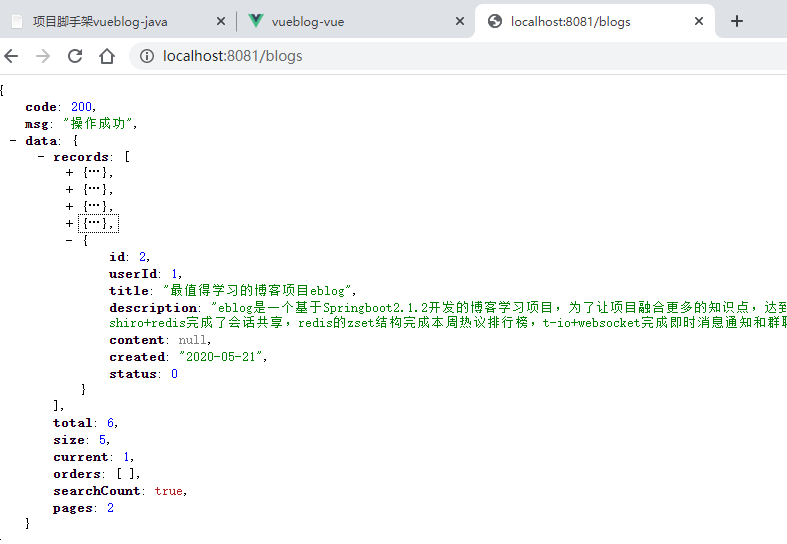Collapse the data object
This screenshot has width=787, height=544.
point(13,141)
